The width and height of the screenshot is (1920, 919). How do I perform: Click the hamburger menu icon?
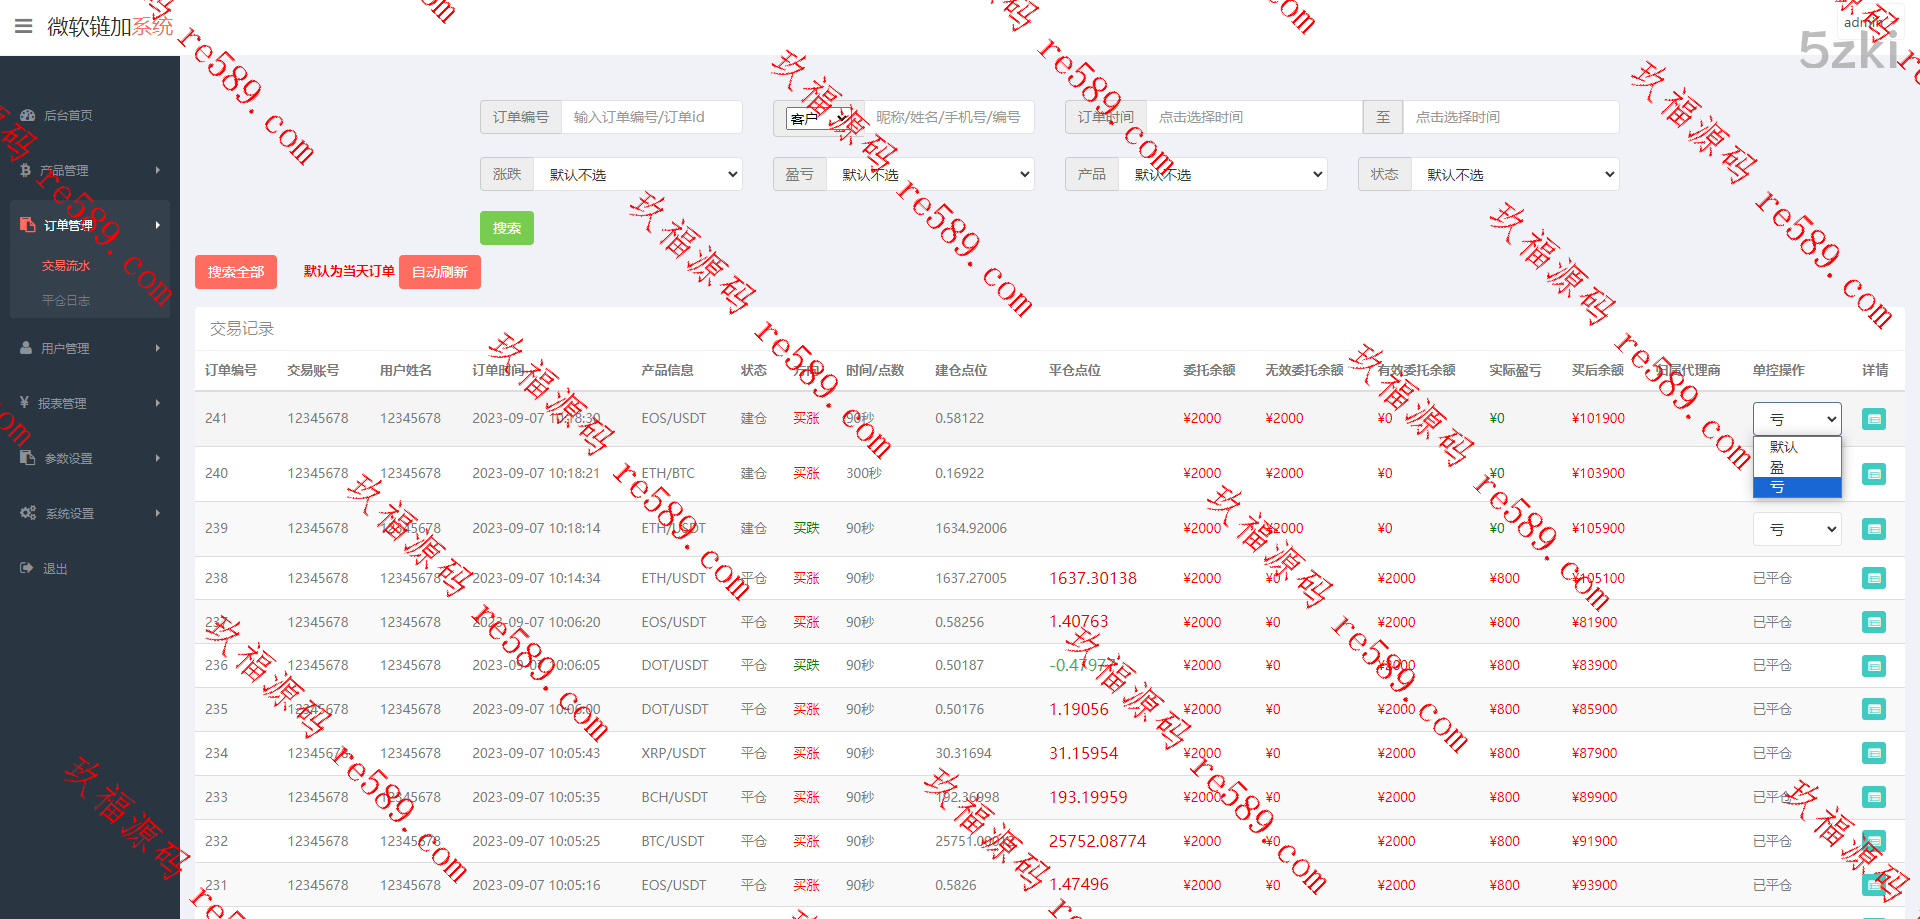[24, 26]
